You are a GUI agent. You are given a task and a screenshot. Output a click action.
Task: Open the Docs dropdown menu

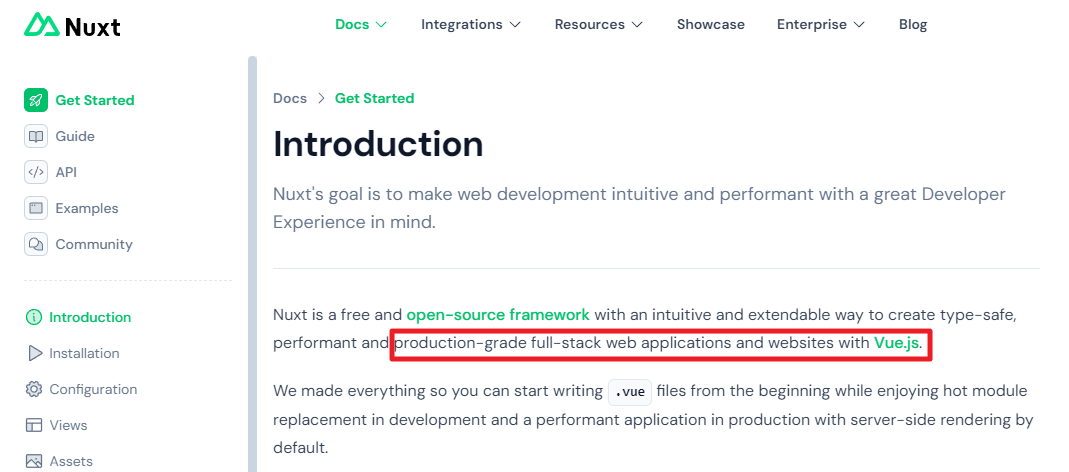coord(361,25)
